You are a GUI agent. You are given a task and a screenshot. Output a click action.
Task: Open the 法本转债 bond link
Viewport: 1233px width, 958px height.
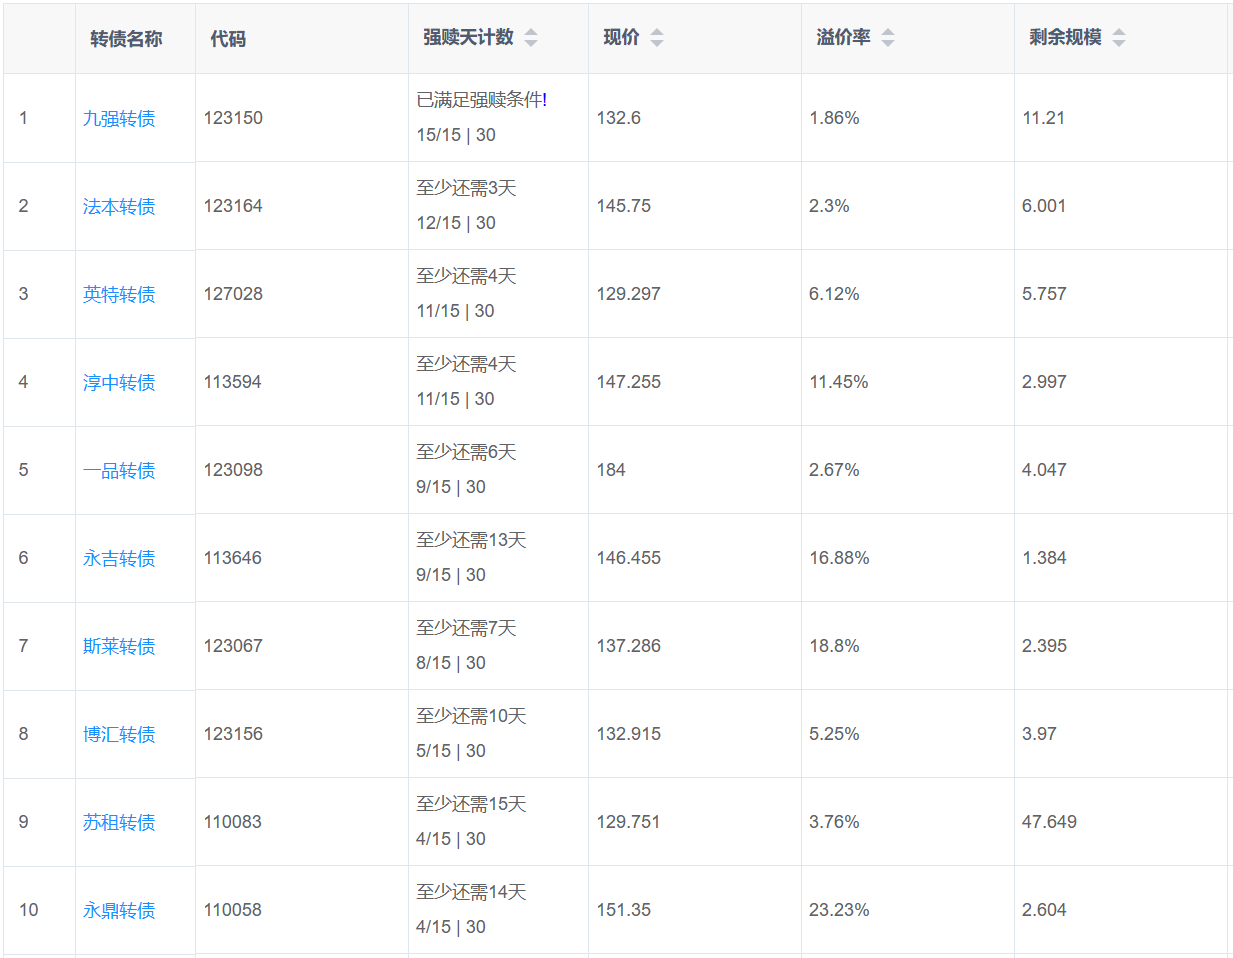pos(119,207)
